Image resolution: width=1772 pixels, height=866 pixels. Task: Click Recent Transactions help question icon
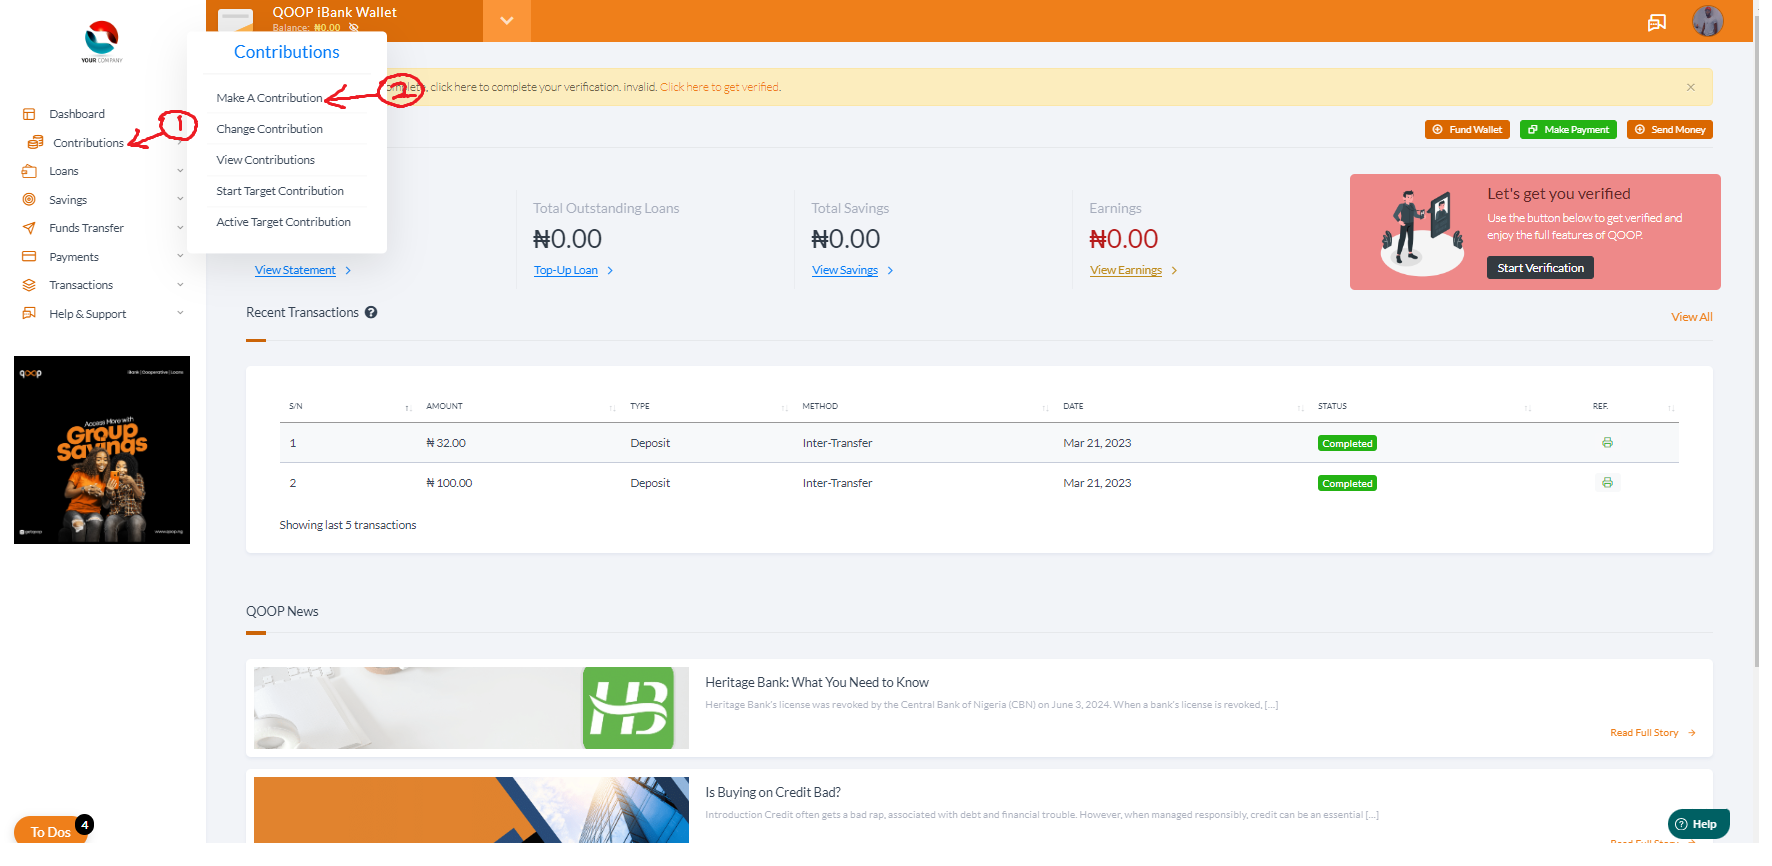371,312
